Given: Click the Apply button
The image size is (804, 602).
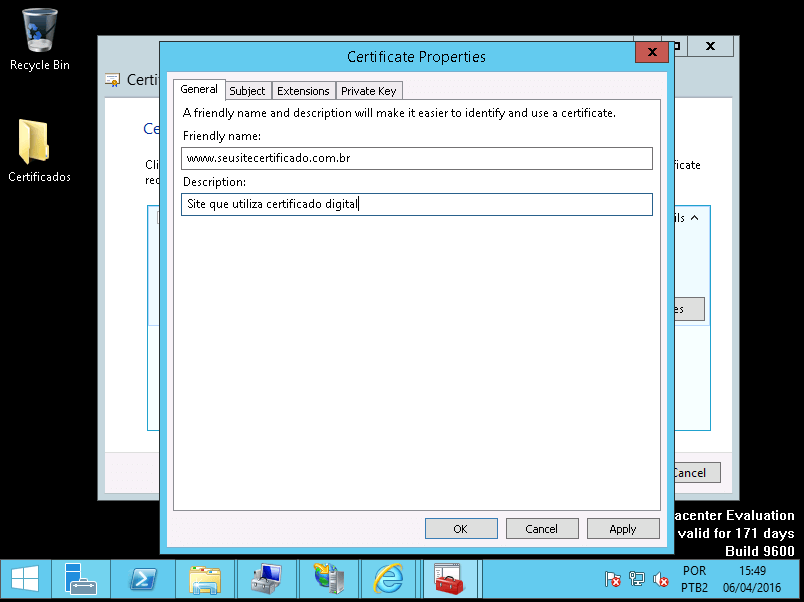Looking at the screenshot, I should point(623,529).
